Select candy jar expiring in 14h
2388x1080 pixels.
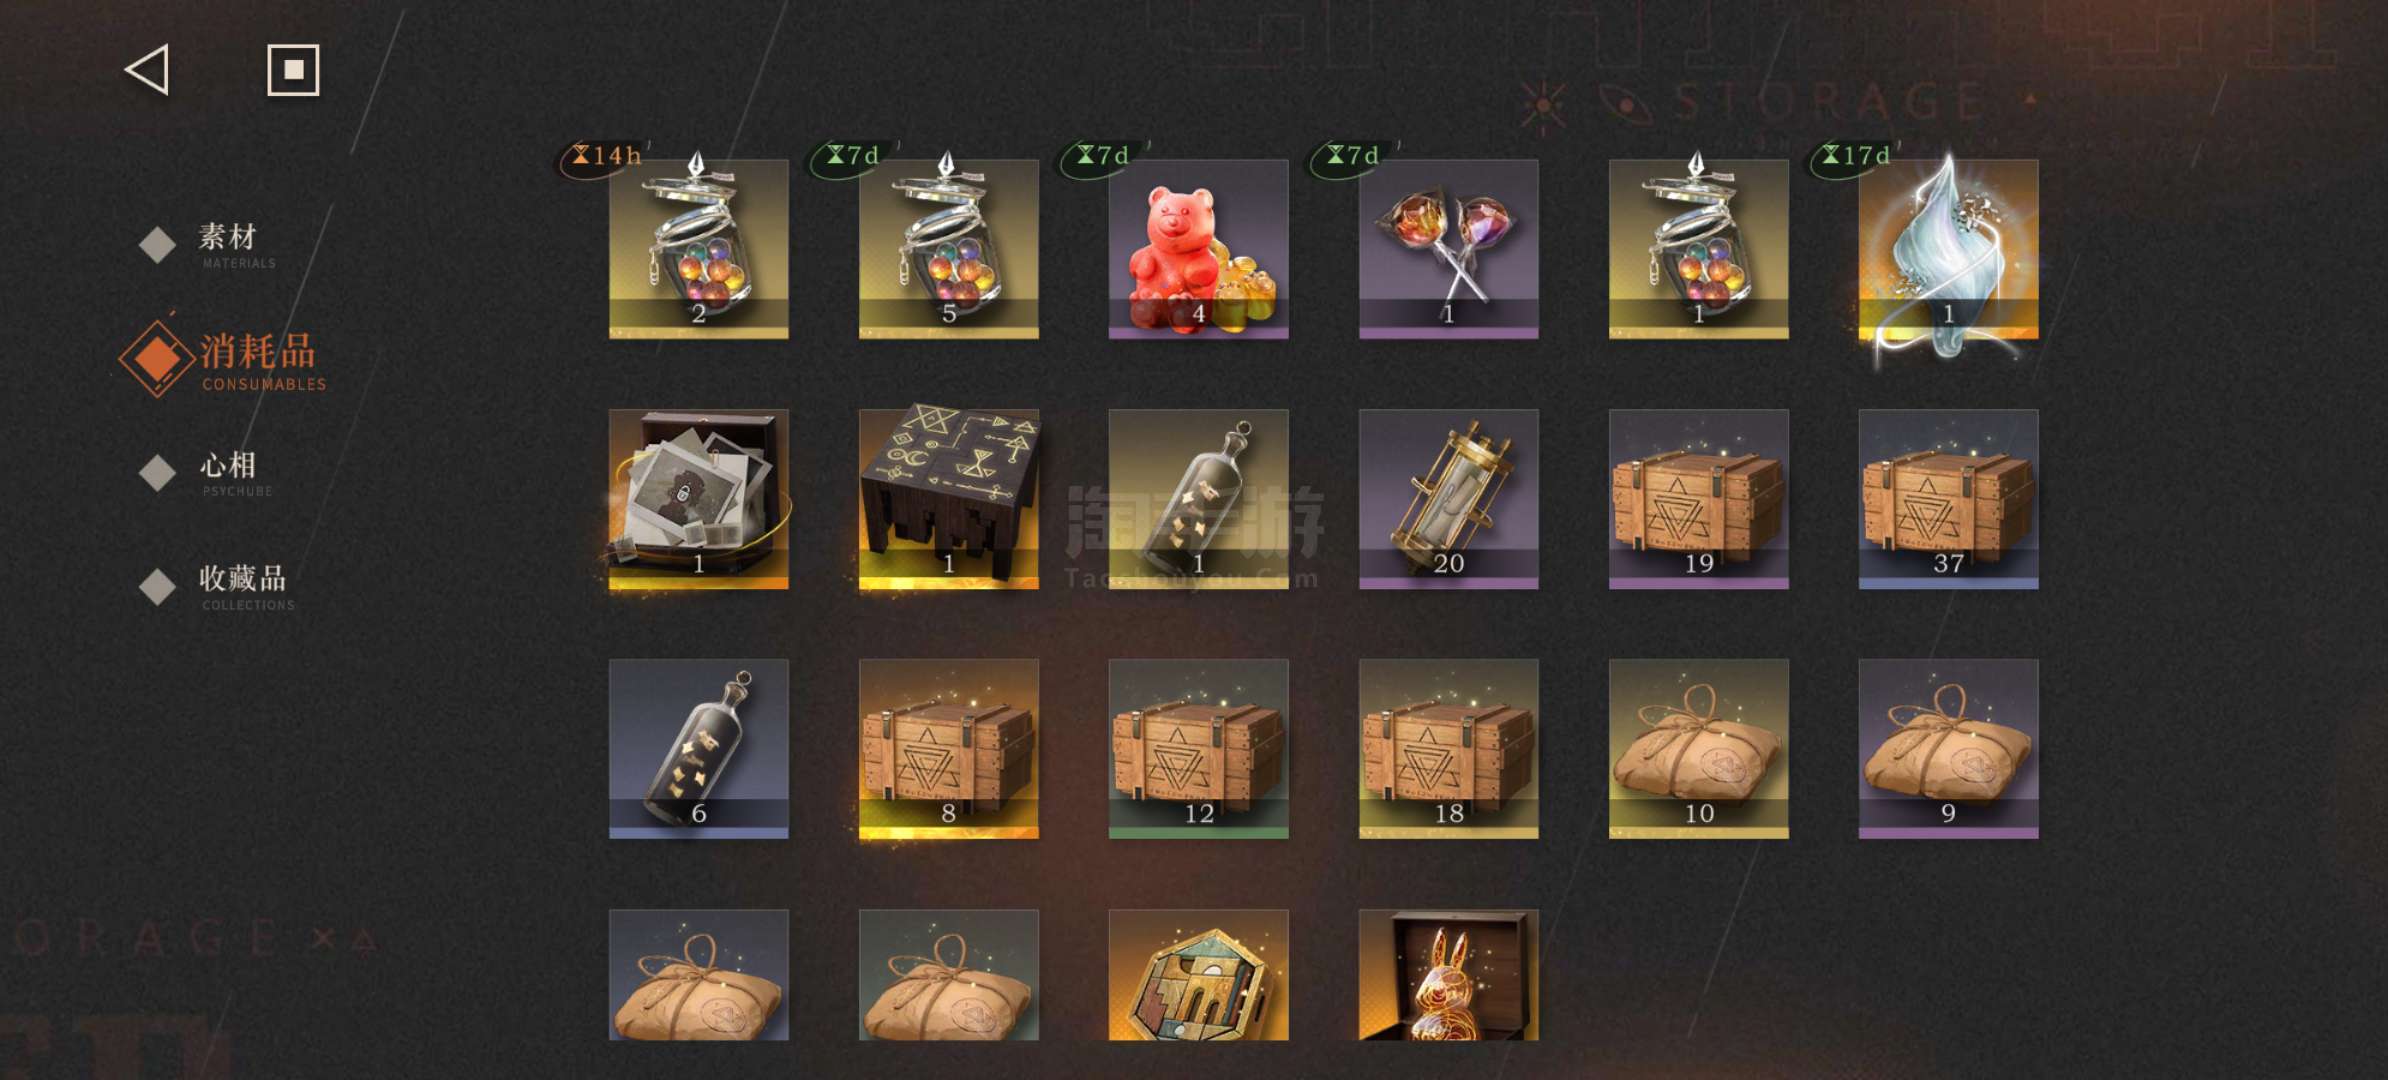click(x=698, y=248)
